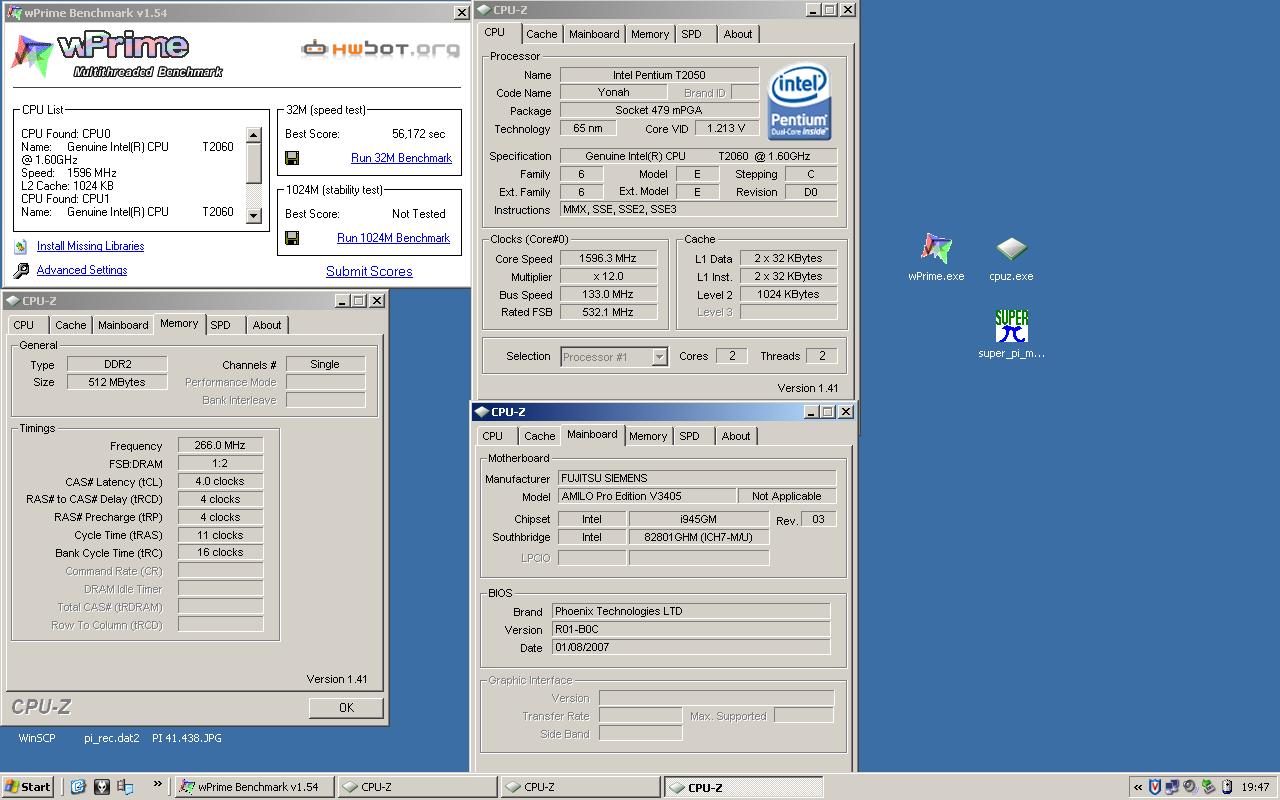This screenshot has width=1280, height=800.
Task: Open About tab in CPU-Z processor window
Action: (738, 34)
